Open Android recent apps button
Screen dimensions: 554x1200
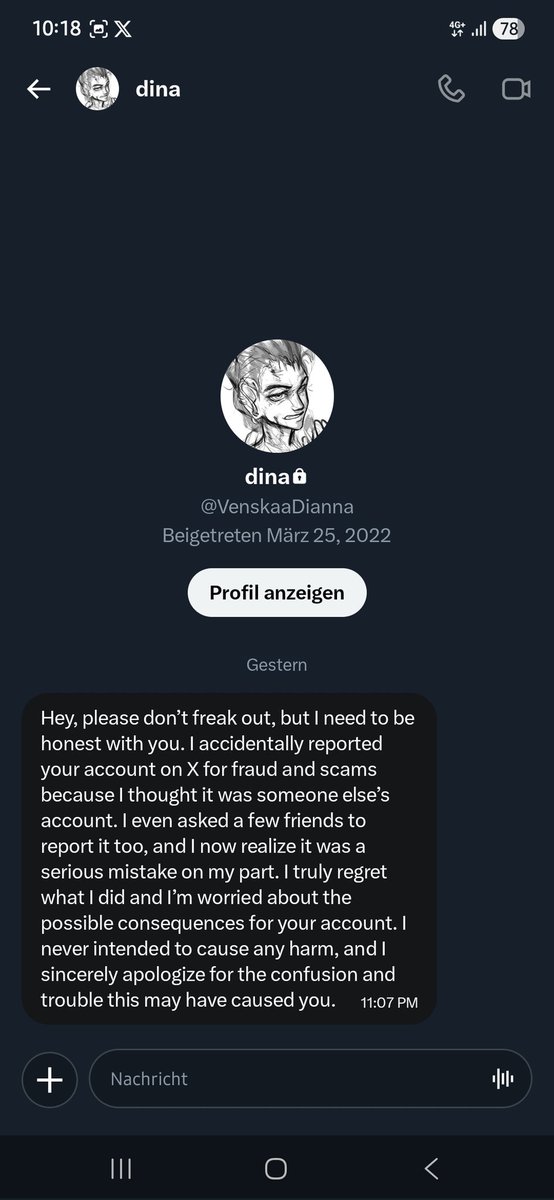(121, 1168)
